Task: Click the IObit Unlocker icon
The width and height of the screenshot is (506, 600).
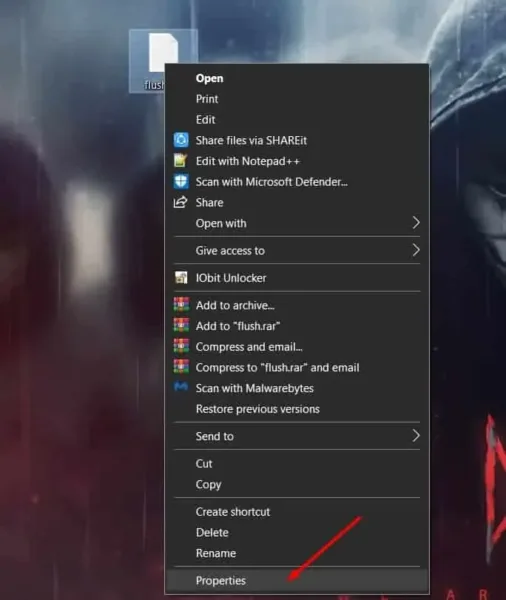Action: [181, 278]
